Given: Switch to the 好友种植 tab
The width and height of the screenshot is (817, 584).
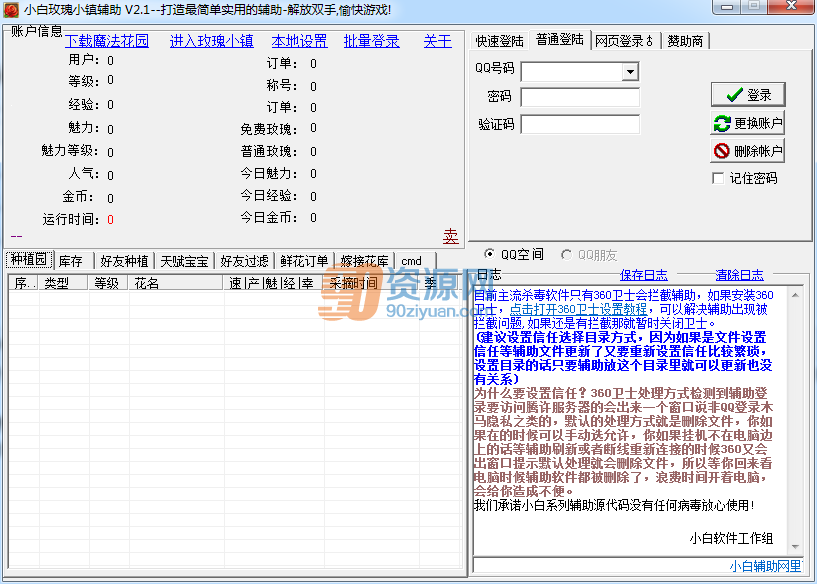Looking at the screenshot, I should (x=124, y=261).
